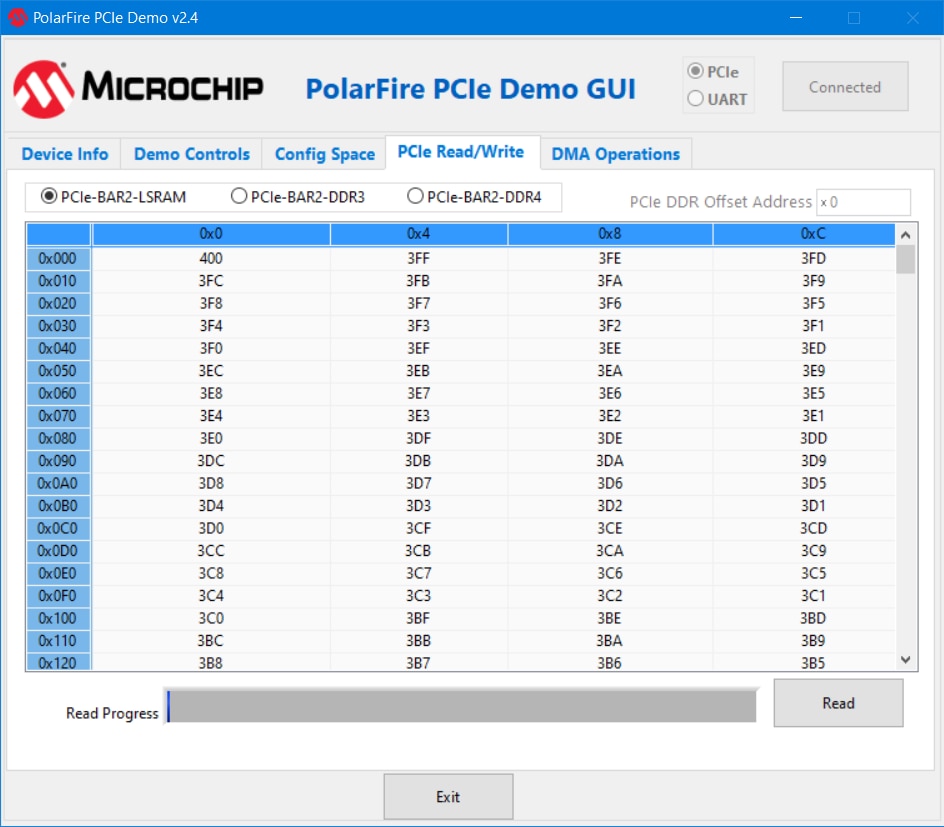
Task: Close the PolarFire PCIe Demo window
Action: point(913,17)
